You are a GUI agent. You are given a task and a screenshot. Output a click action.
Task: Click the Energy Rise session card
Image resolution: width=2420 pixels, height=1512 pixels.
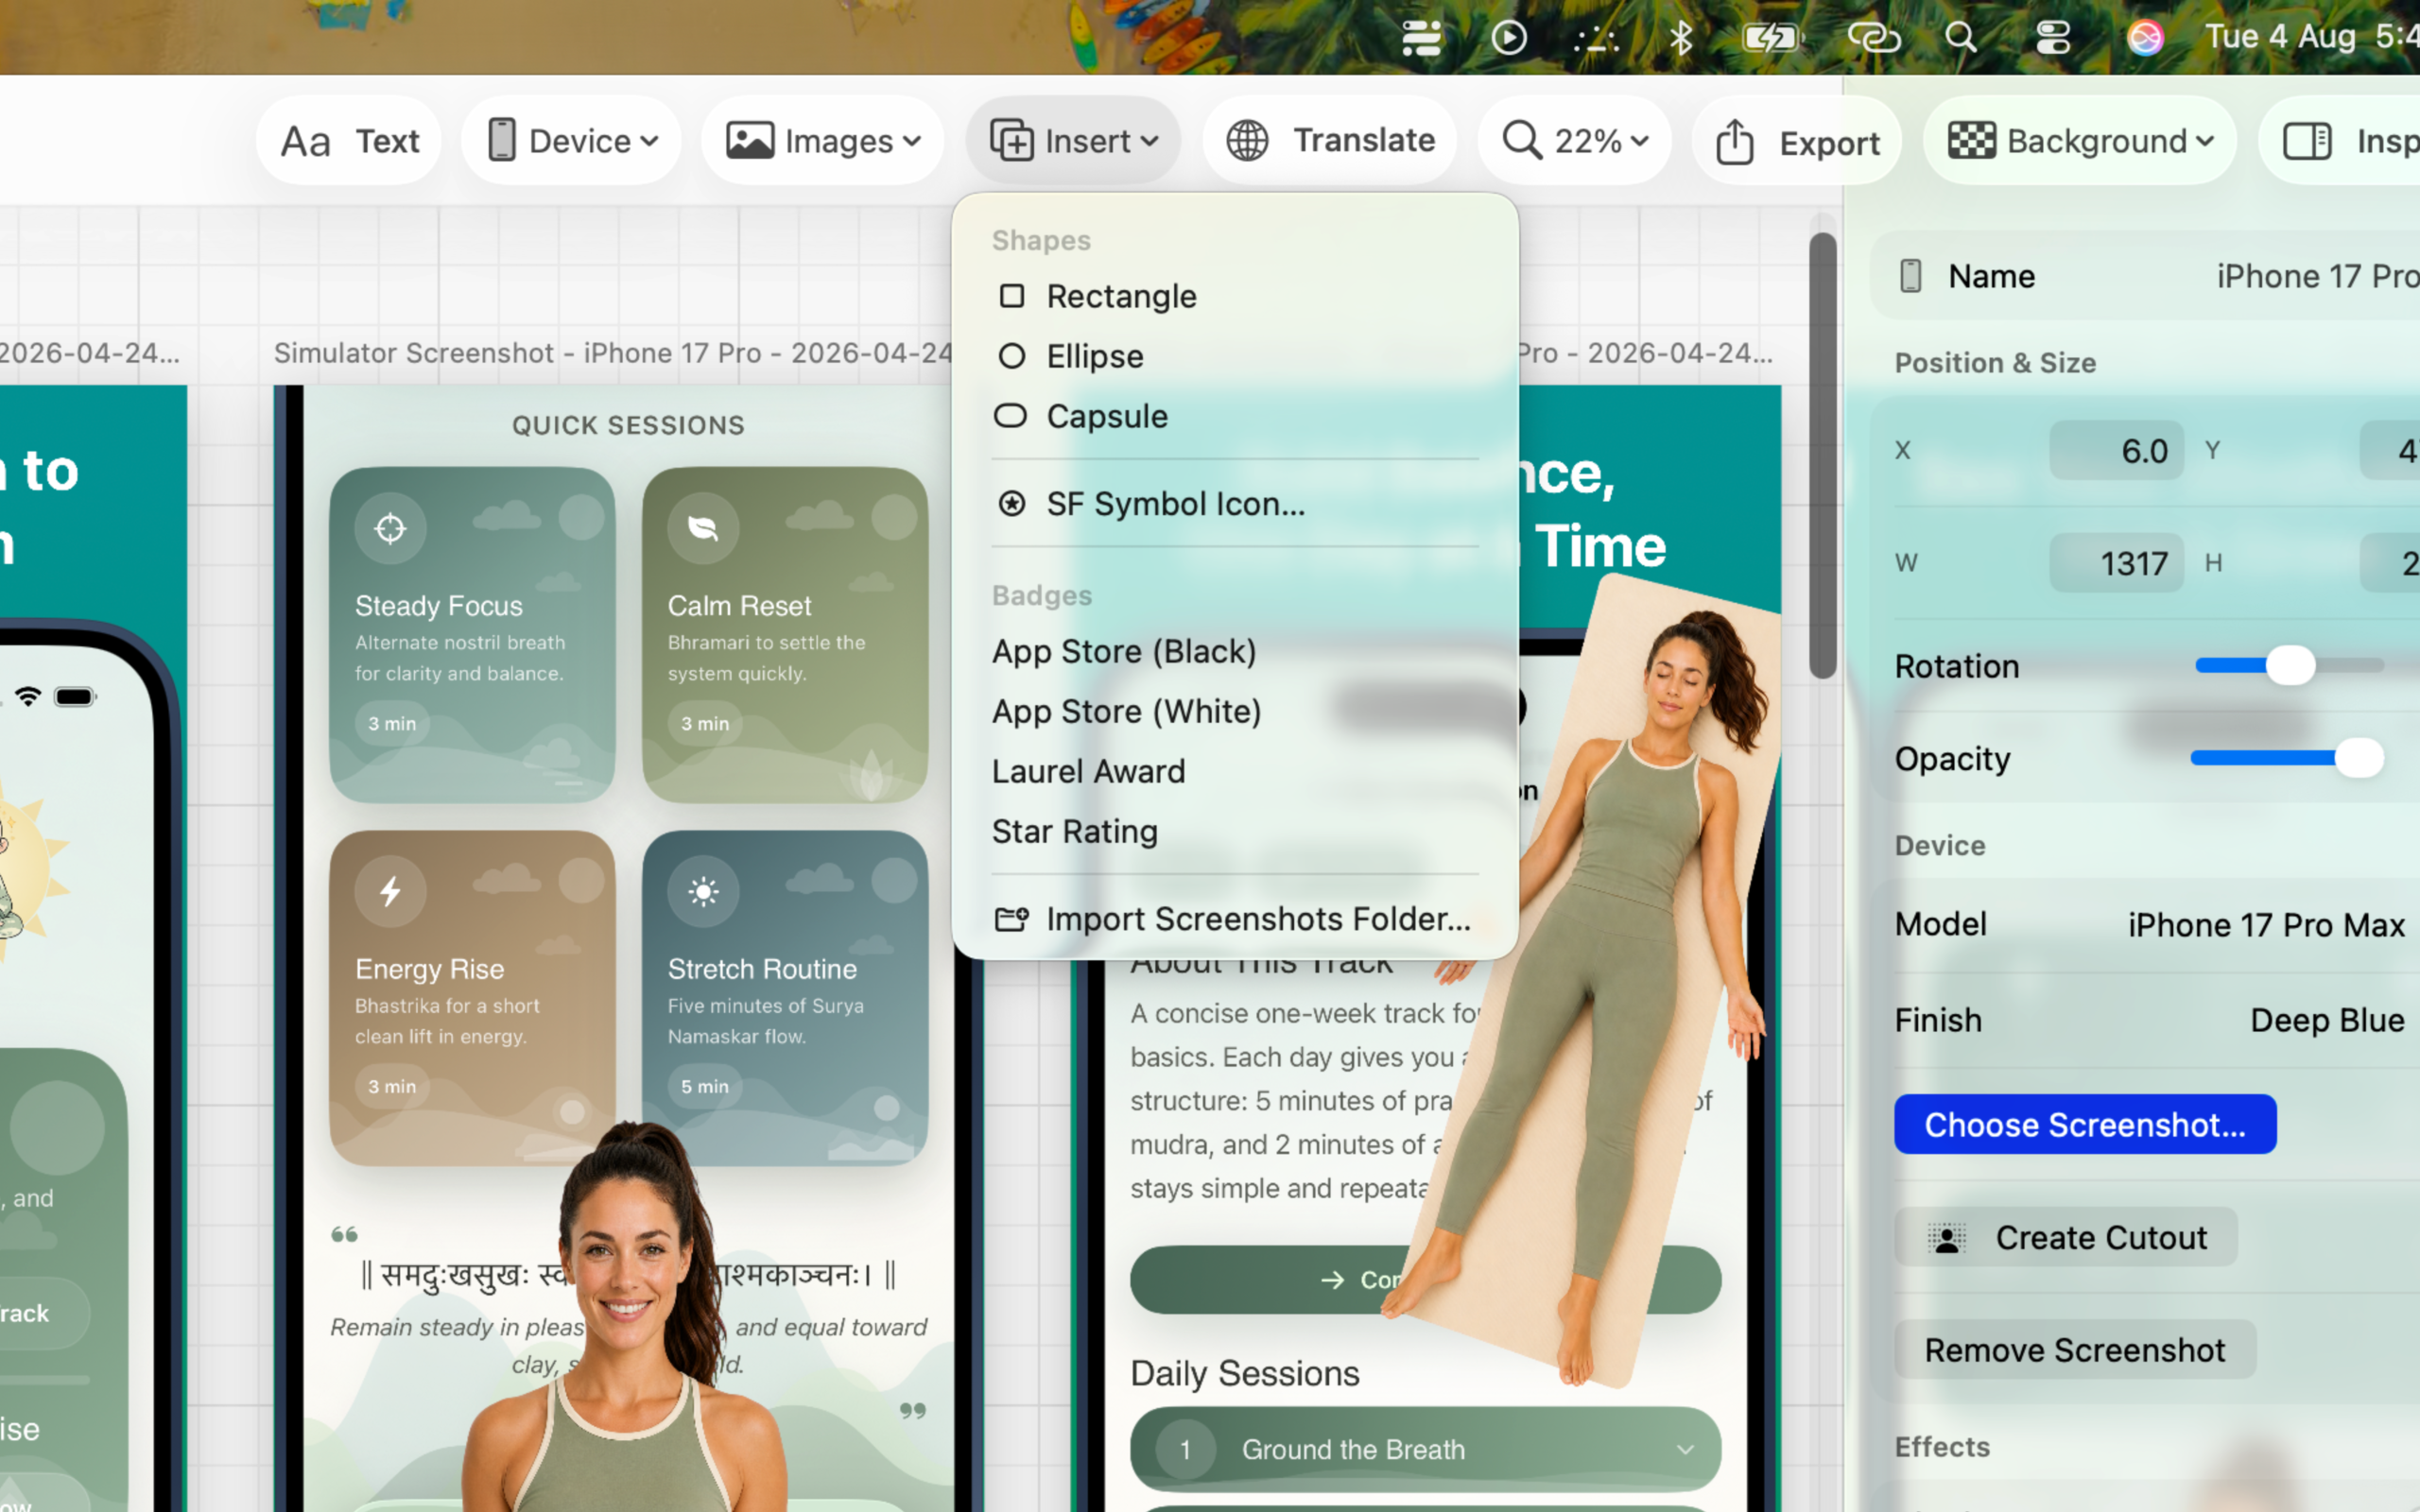click(x=472, y=998)
